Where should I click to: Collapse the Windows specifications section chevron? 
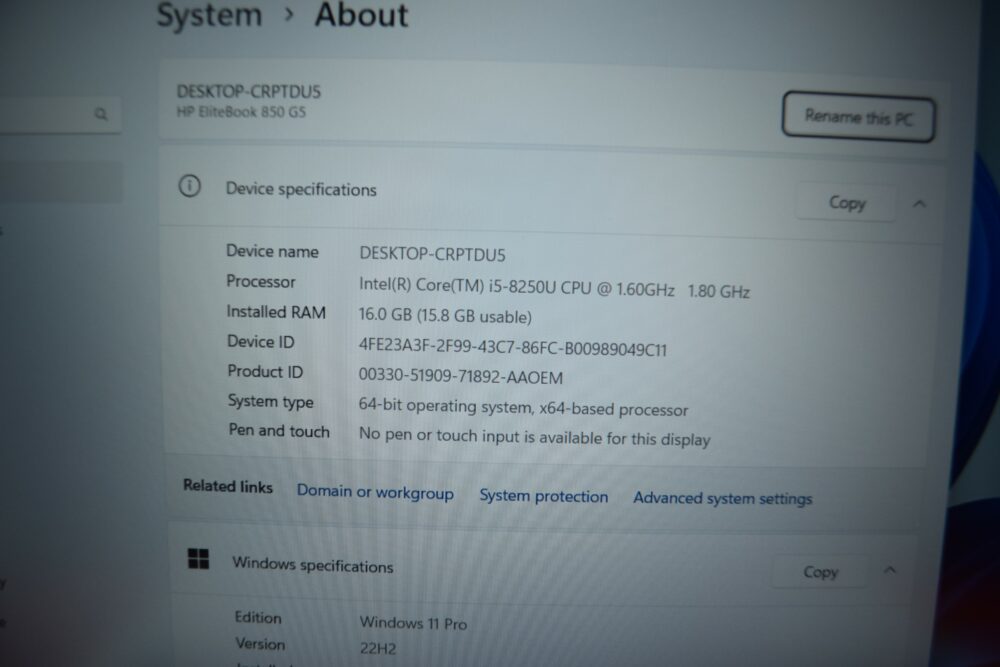point(890,570)
